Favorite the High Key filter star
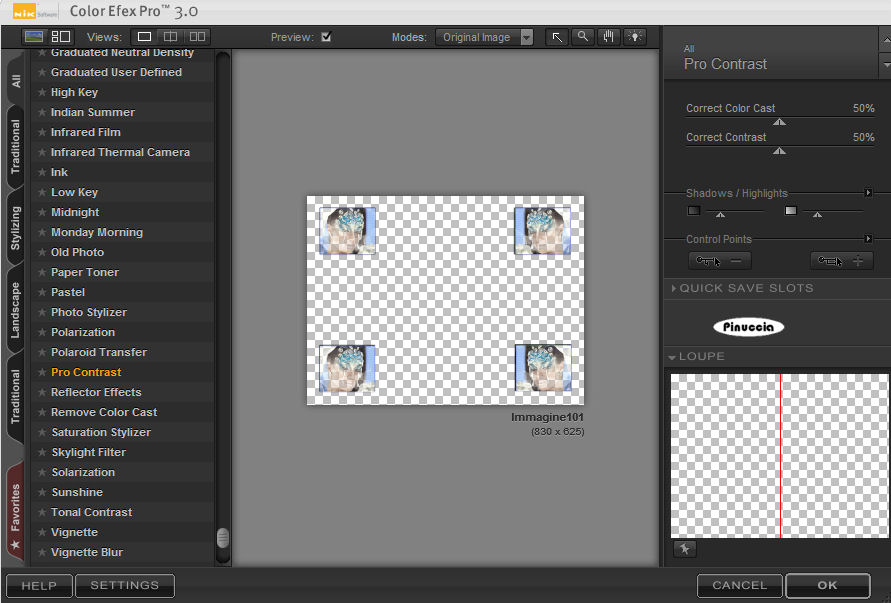 tap(41, 92)
